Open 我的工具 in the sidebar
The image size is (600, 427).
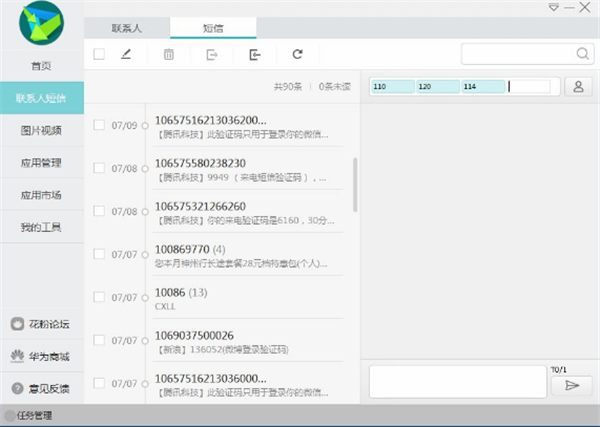pos(41,227)
